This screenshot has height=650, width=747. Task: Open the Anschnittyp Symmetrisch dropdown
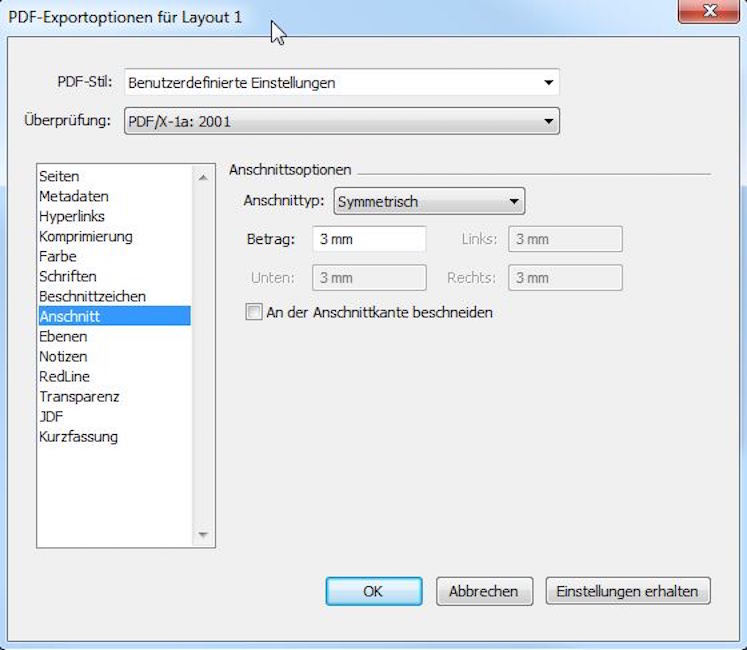point(429,201)
